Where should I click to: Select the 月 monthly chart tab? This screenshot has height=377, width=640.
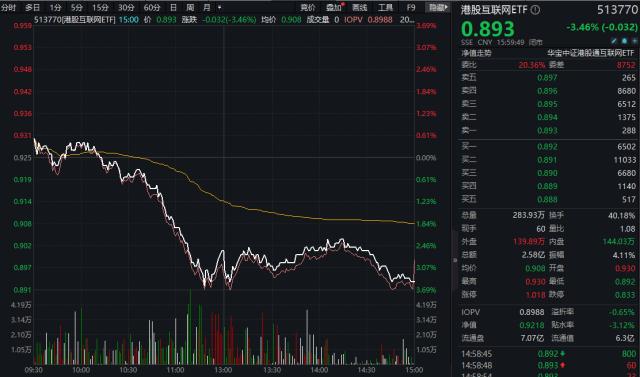coord(207,7)
